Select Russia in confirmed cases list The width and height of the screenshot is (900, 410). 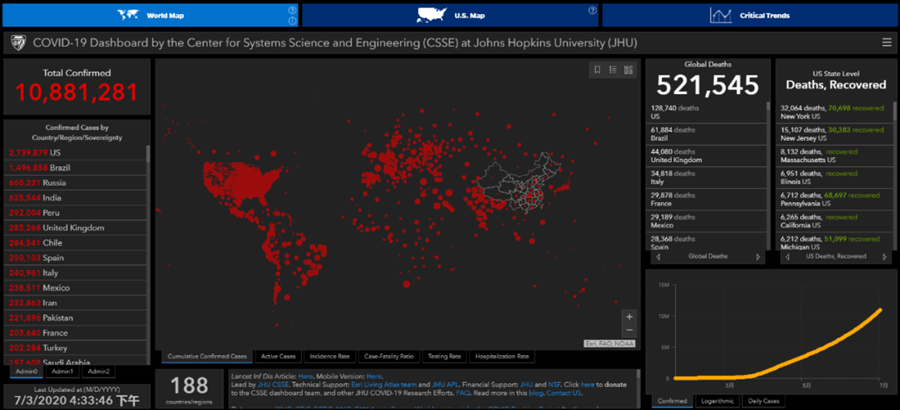(77, 183)
